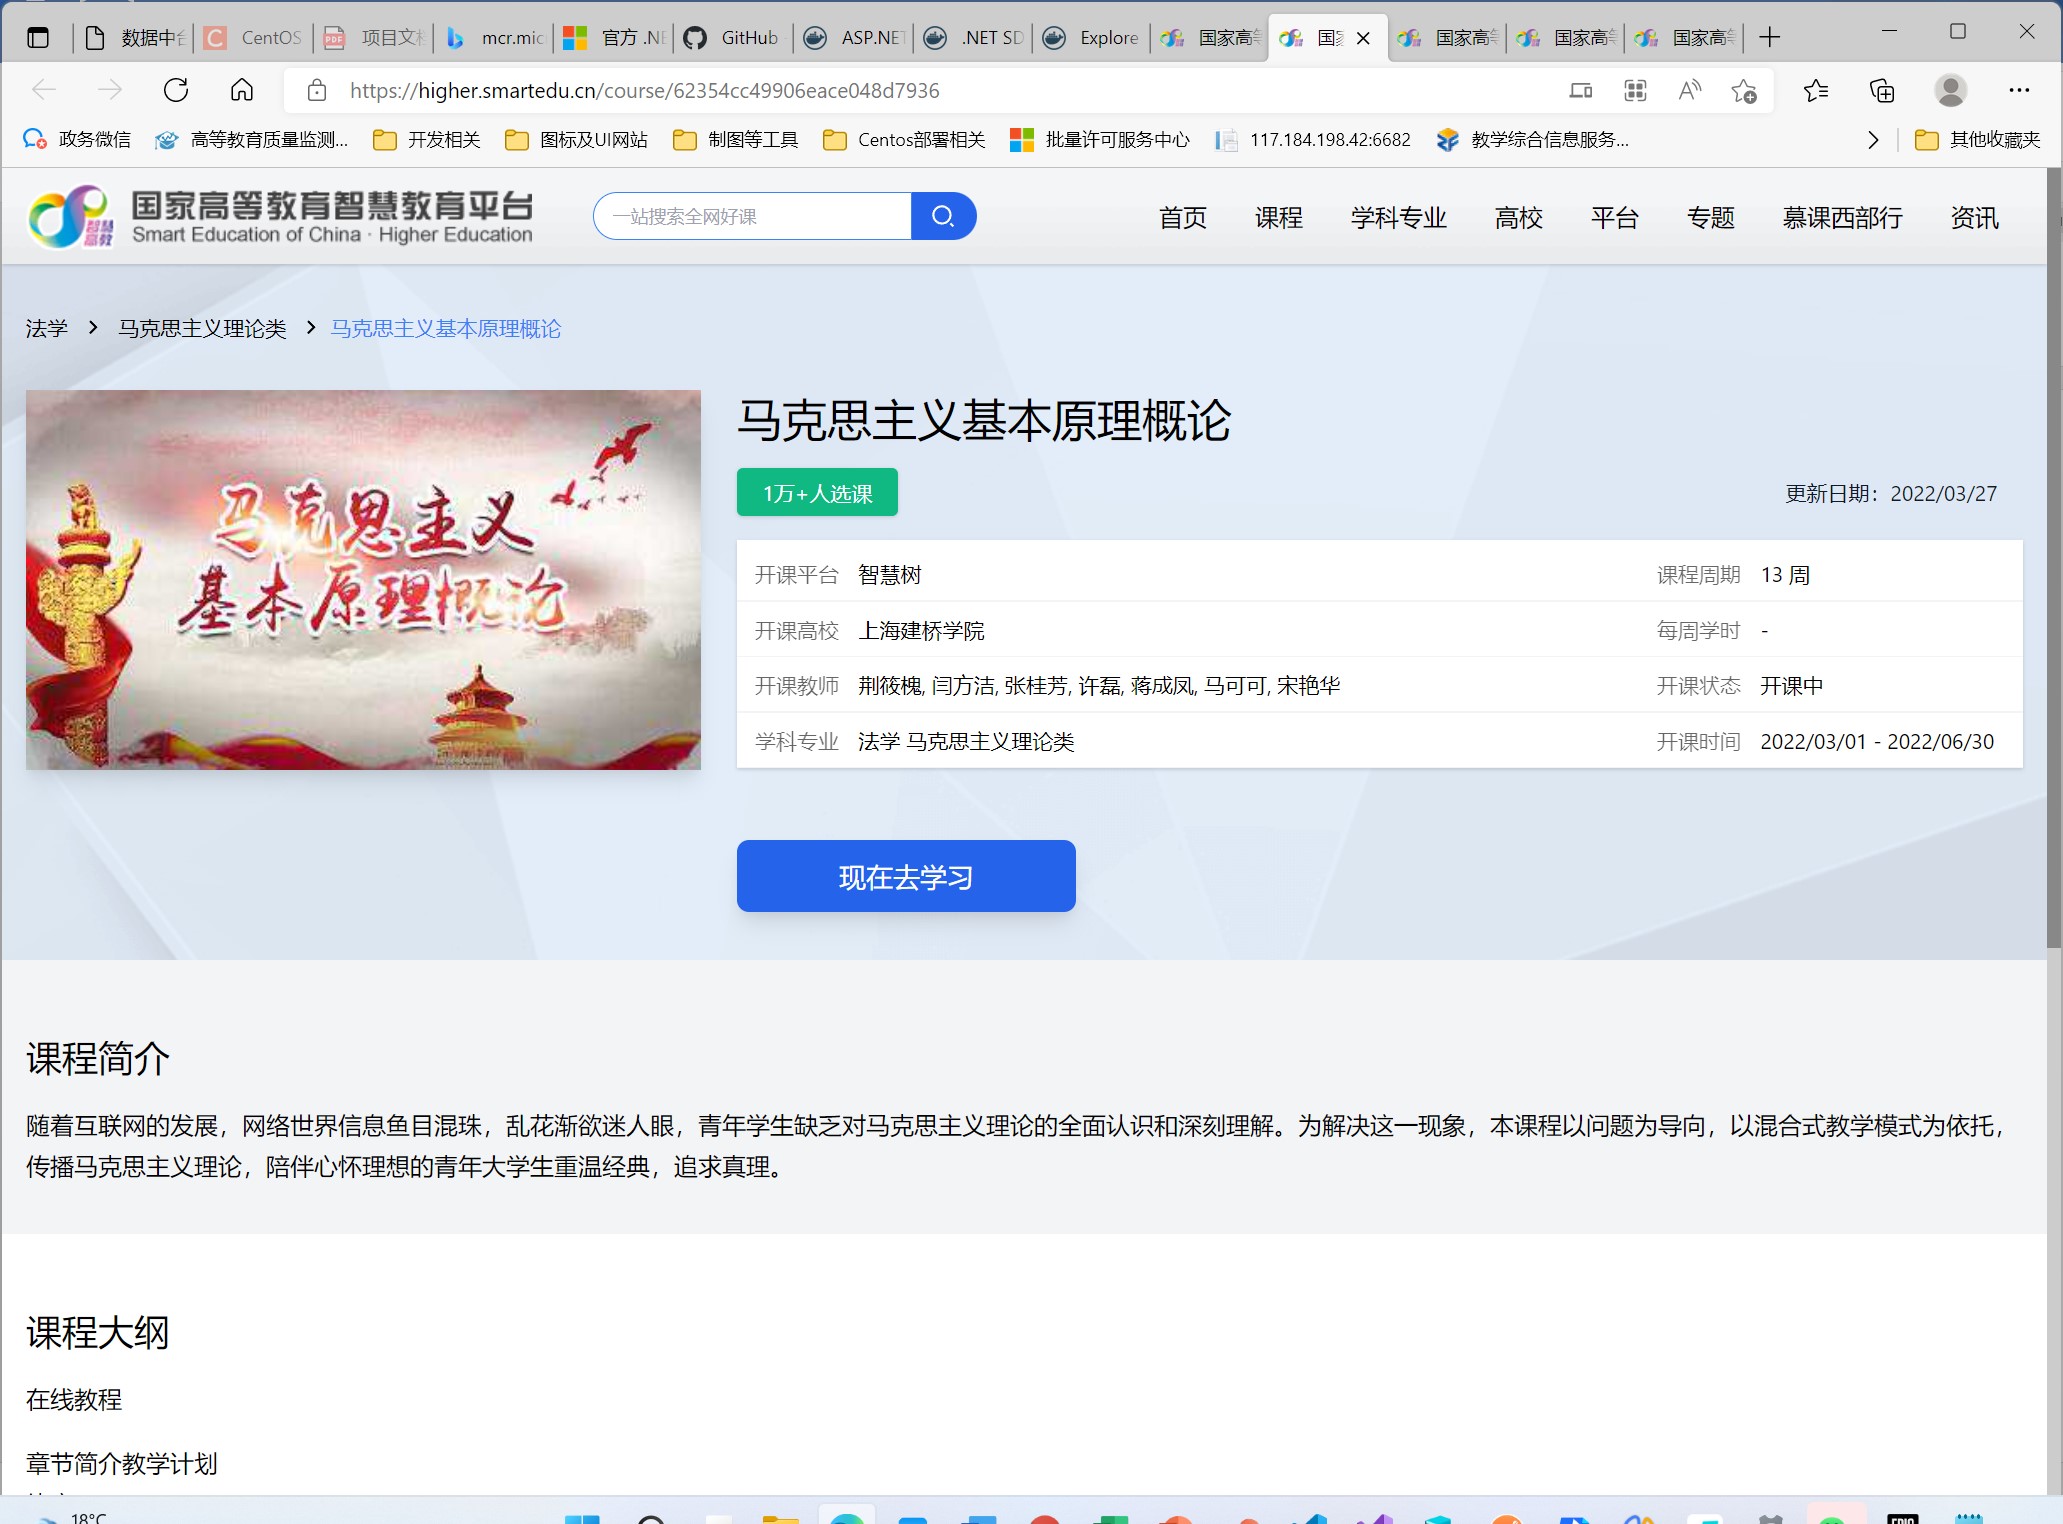Screen dimensions: 2063x1524
Task: Open the user profile avatar
Action: tap(1950, 90)
